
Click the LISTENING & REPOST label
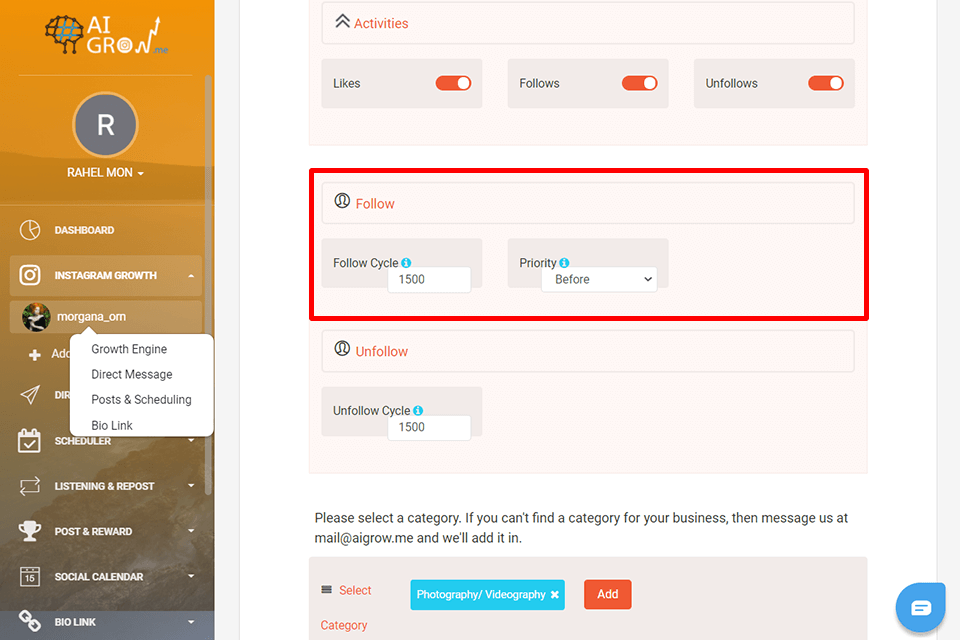[x=104, y=486]
